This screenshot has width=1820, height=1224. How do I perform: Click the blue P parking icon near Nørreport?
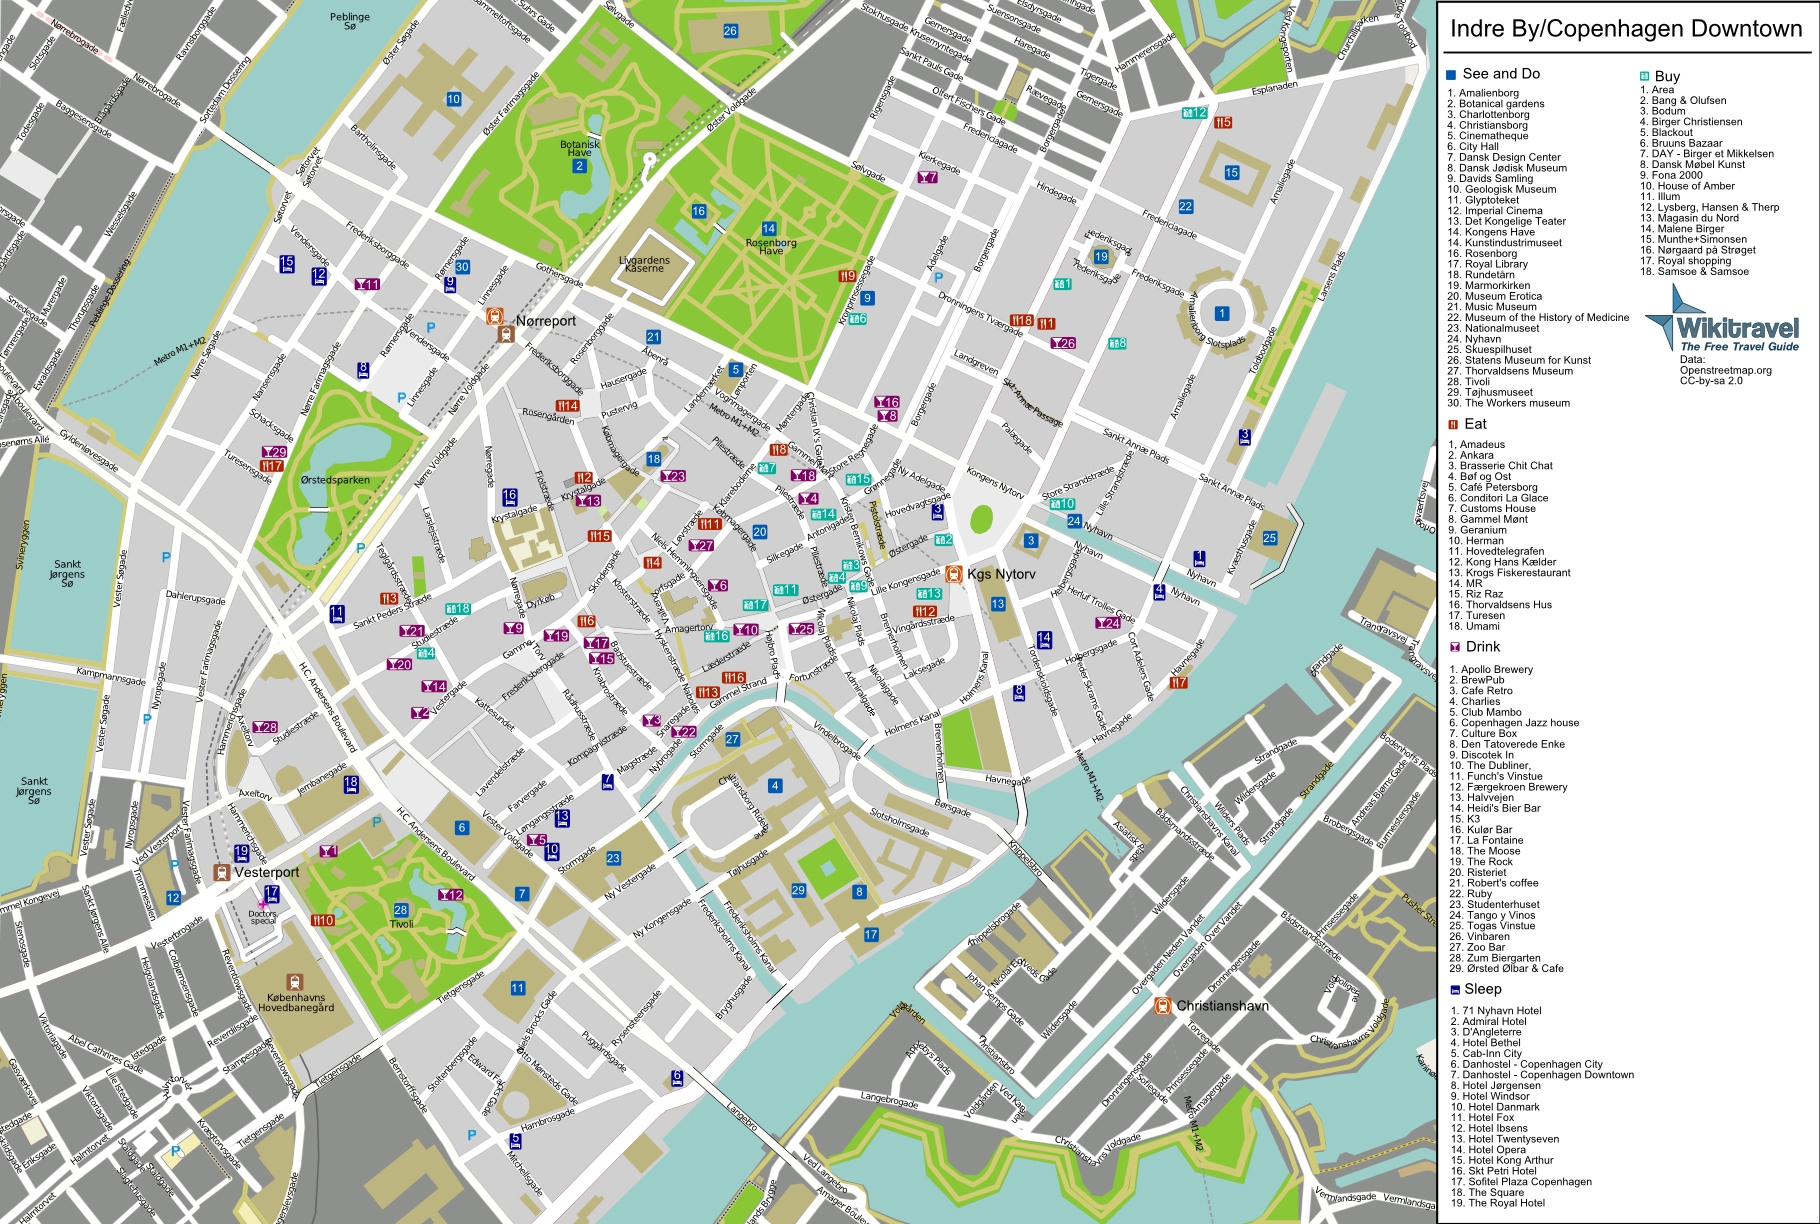tap(432, 328)
